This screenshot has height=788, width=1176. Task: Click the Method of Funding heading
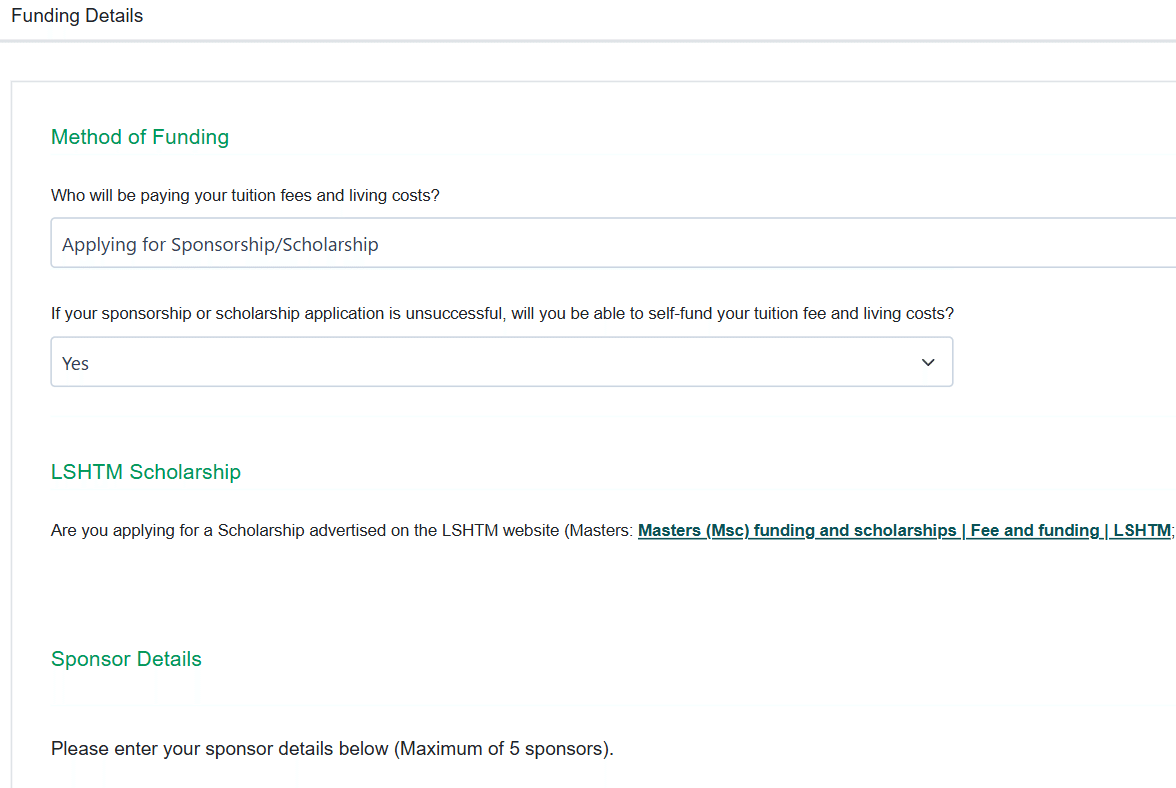point(140,137)
